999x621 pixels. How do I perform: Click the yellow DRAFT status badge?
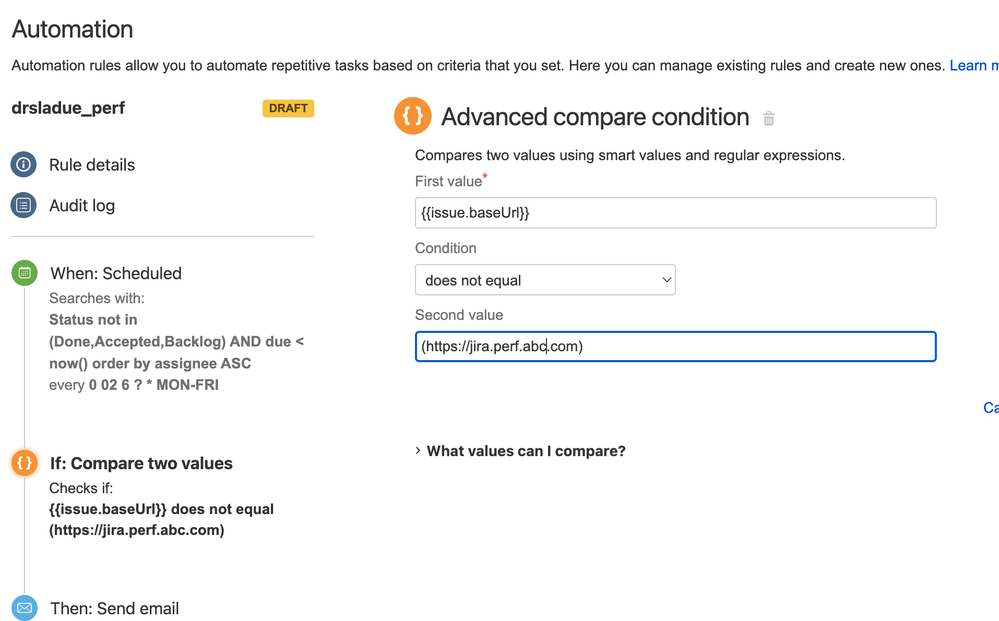(x=288, y=108)
